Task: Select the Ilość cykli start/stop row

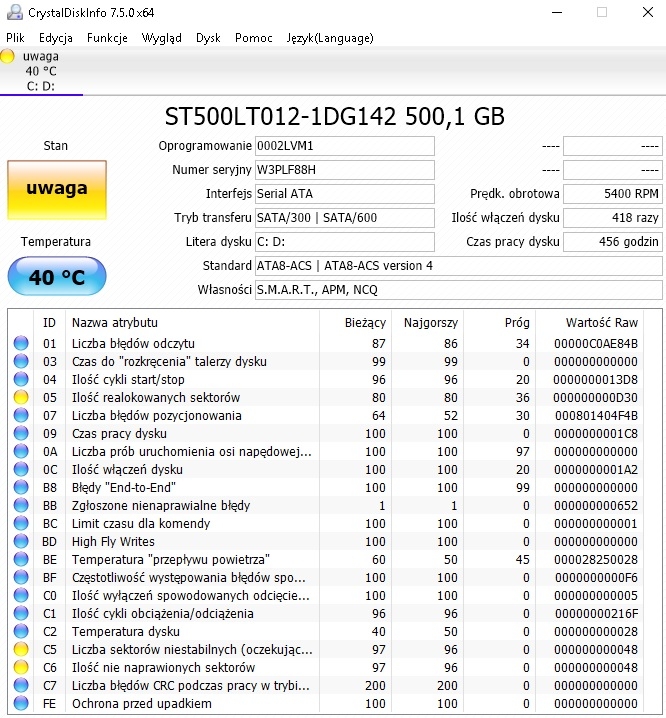Action: tap(326, 379)
